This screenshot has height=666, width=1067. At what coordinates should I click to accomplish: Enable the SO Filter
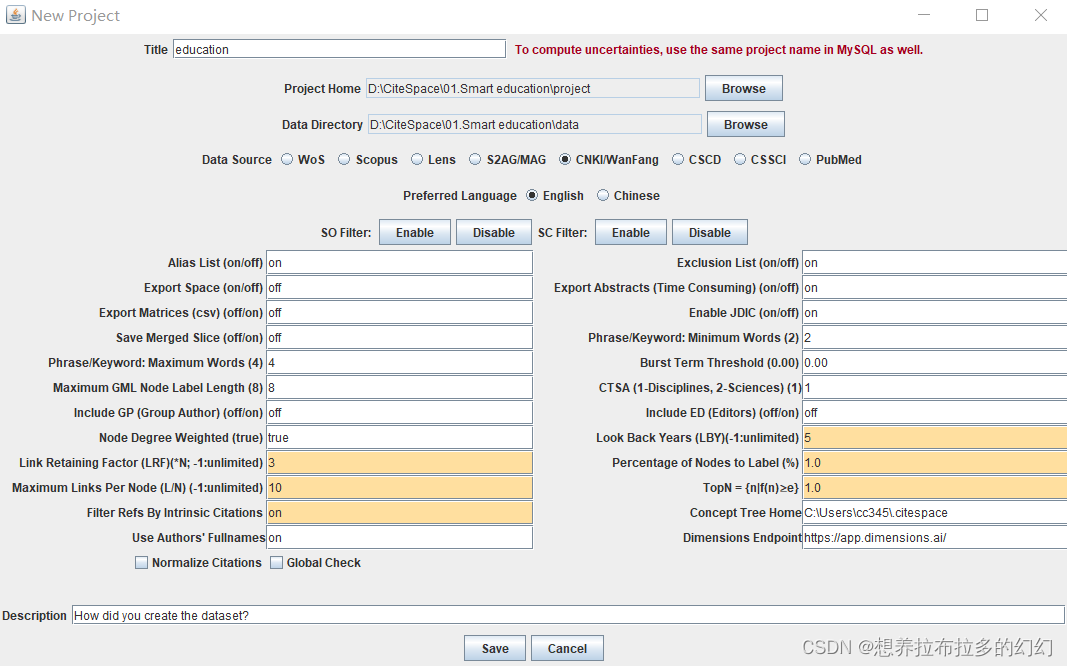point(415,233)
